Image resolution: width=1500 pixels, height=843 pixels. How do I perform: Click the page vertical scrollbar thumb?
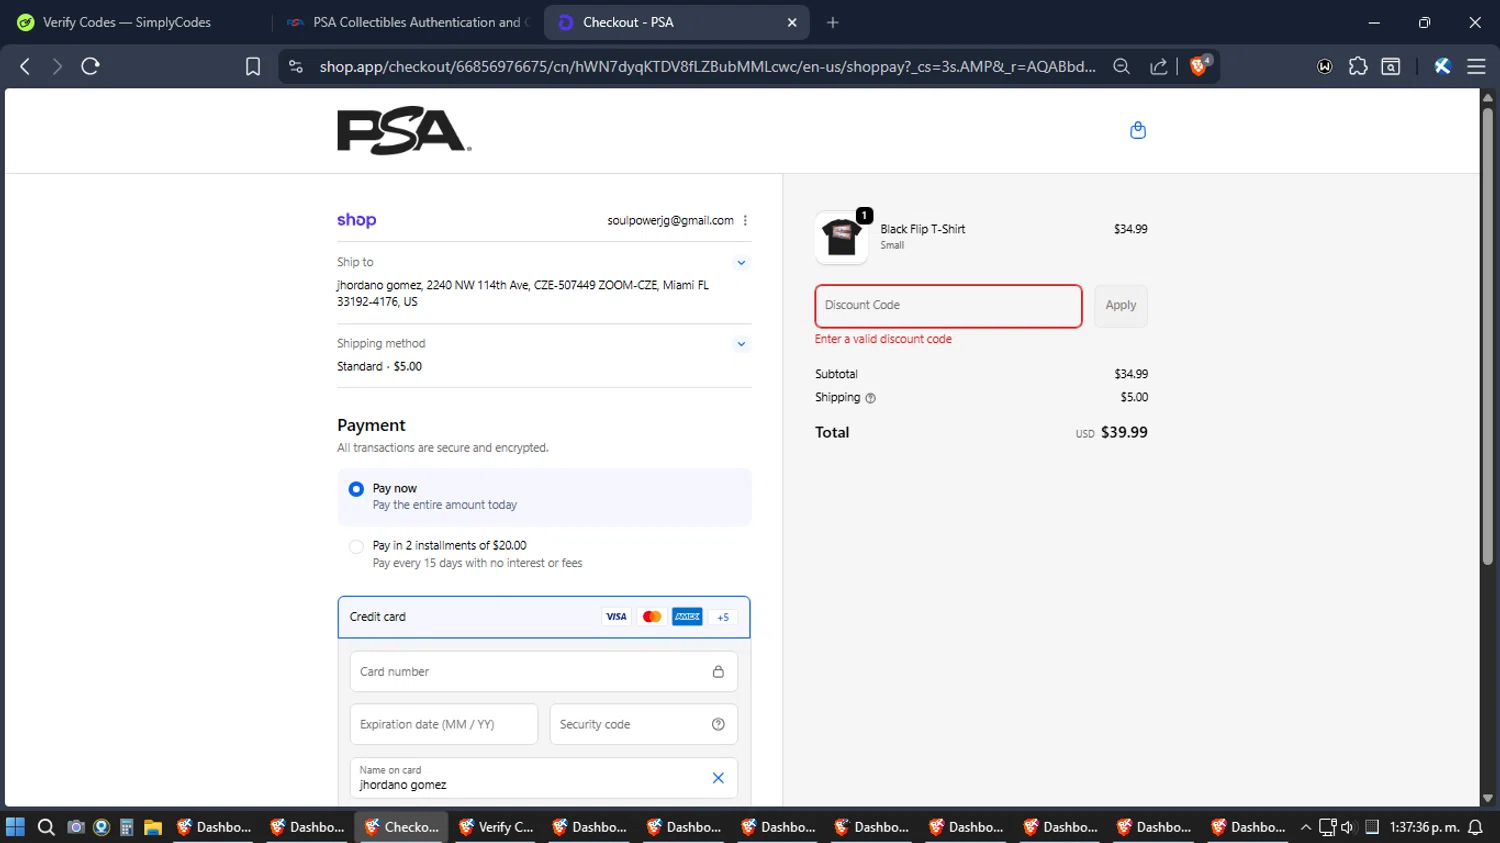1487,335
